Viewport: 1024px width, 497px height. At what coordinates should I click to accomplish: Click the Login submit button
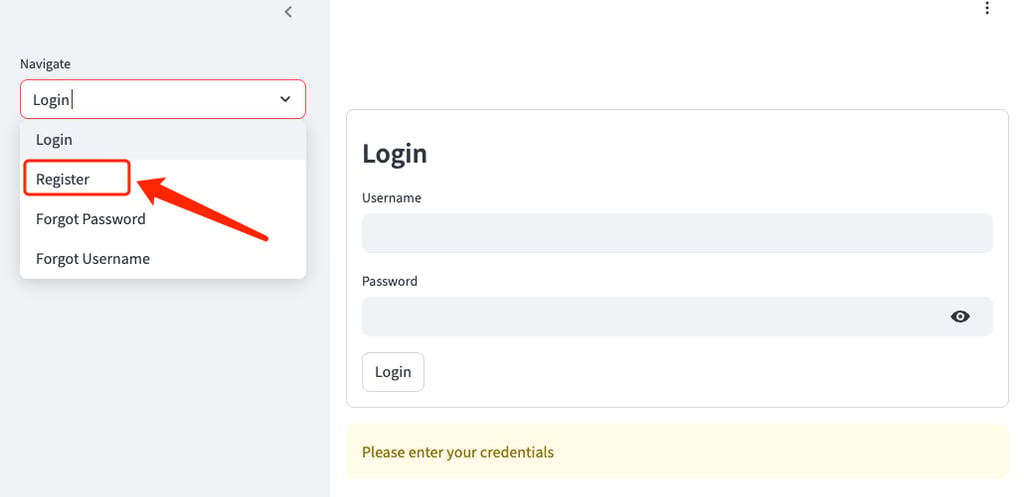393,372
